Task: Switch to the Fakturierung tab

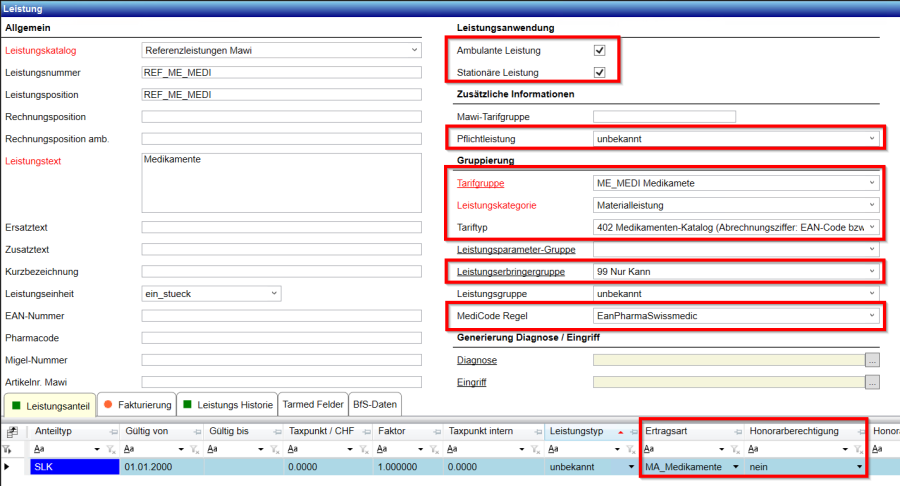Action: tap(138, 405)
